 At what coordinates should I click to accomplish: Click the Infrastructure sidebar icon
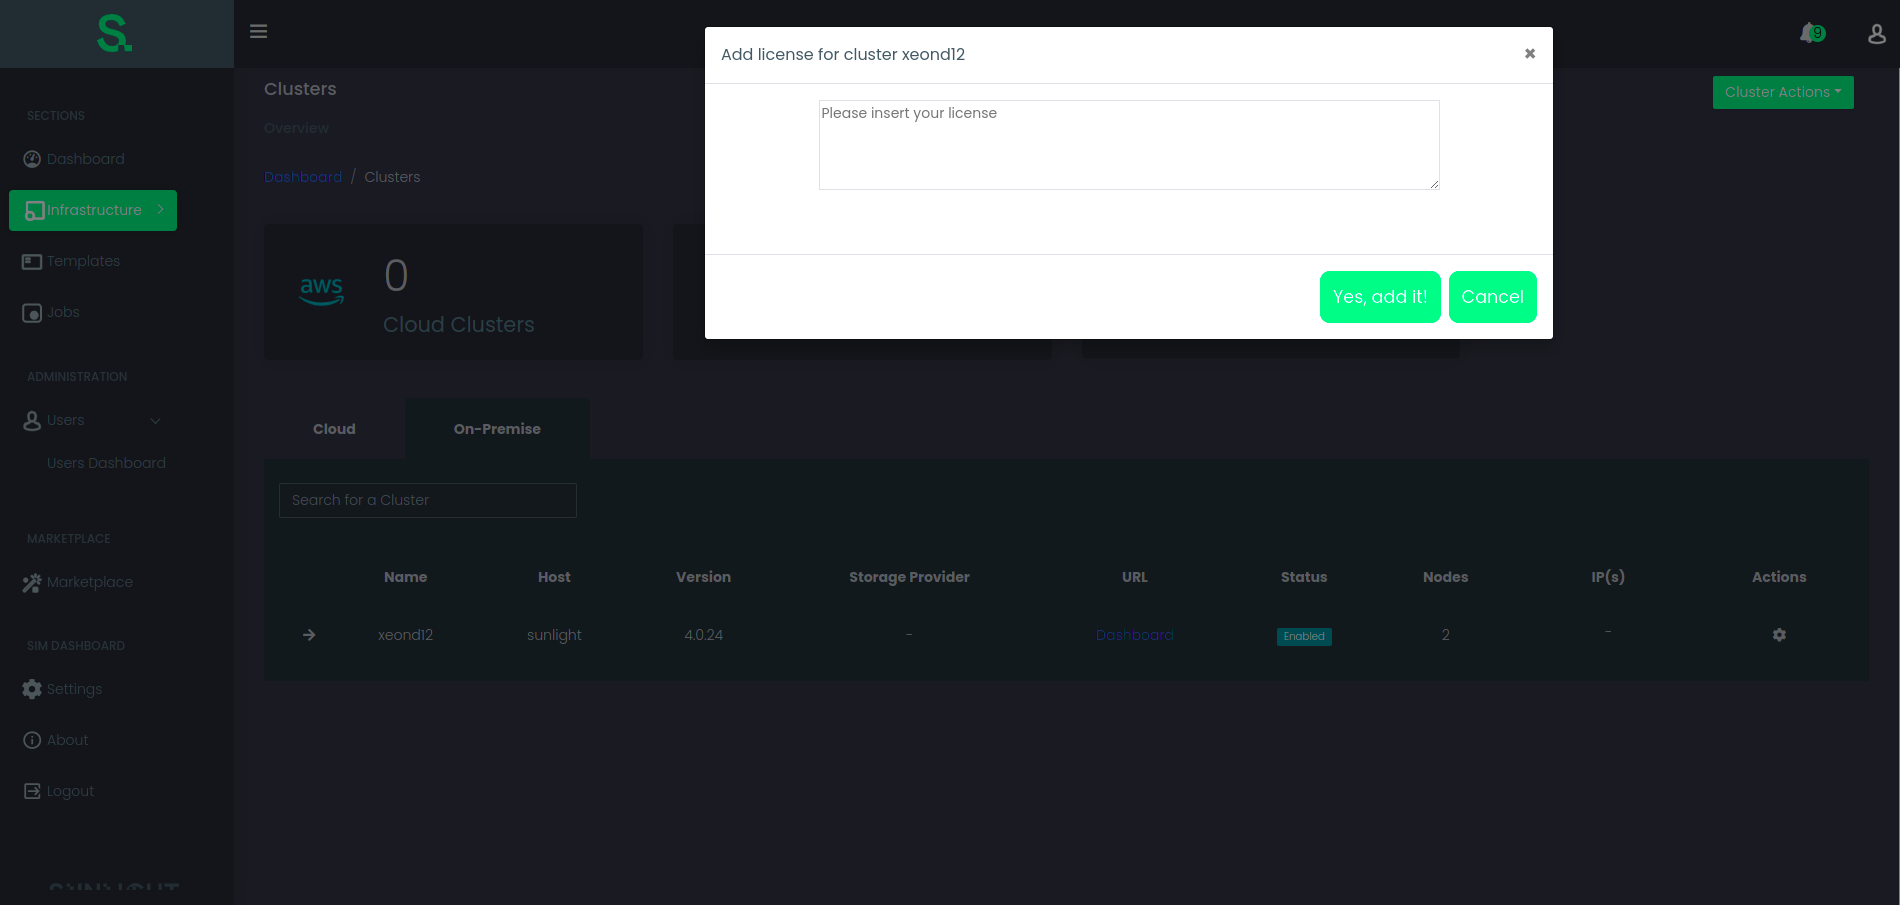tap(34, 211)
